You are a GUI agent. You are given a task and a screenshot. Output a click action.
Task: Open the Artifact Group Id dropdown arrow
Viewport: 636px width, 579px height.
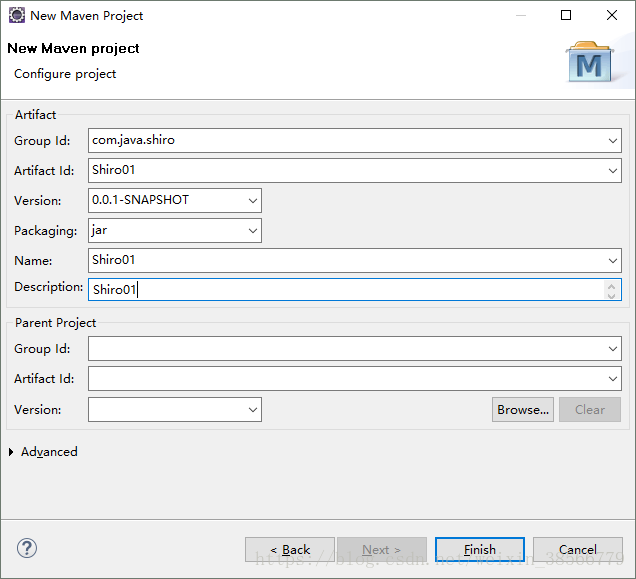(x=612, y=141)
